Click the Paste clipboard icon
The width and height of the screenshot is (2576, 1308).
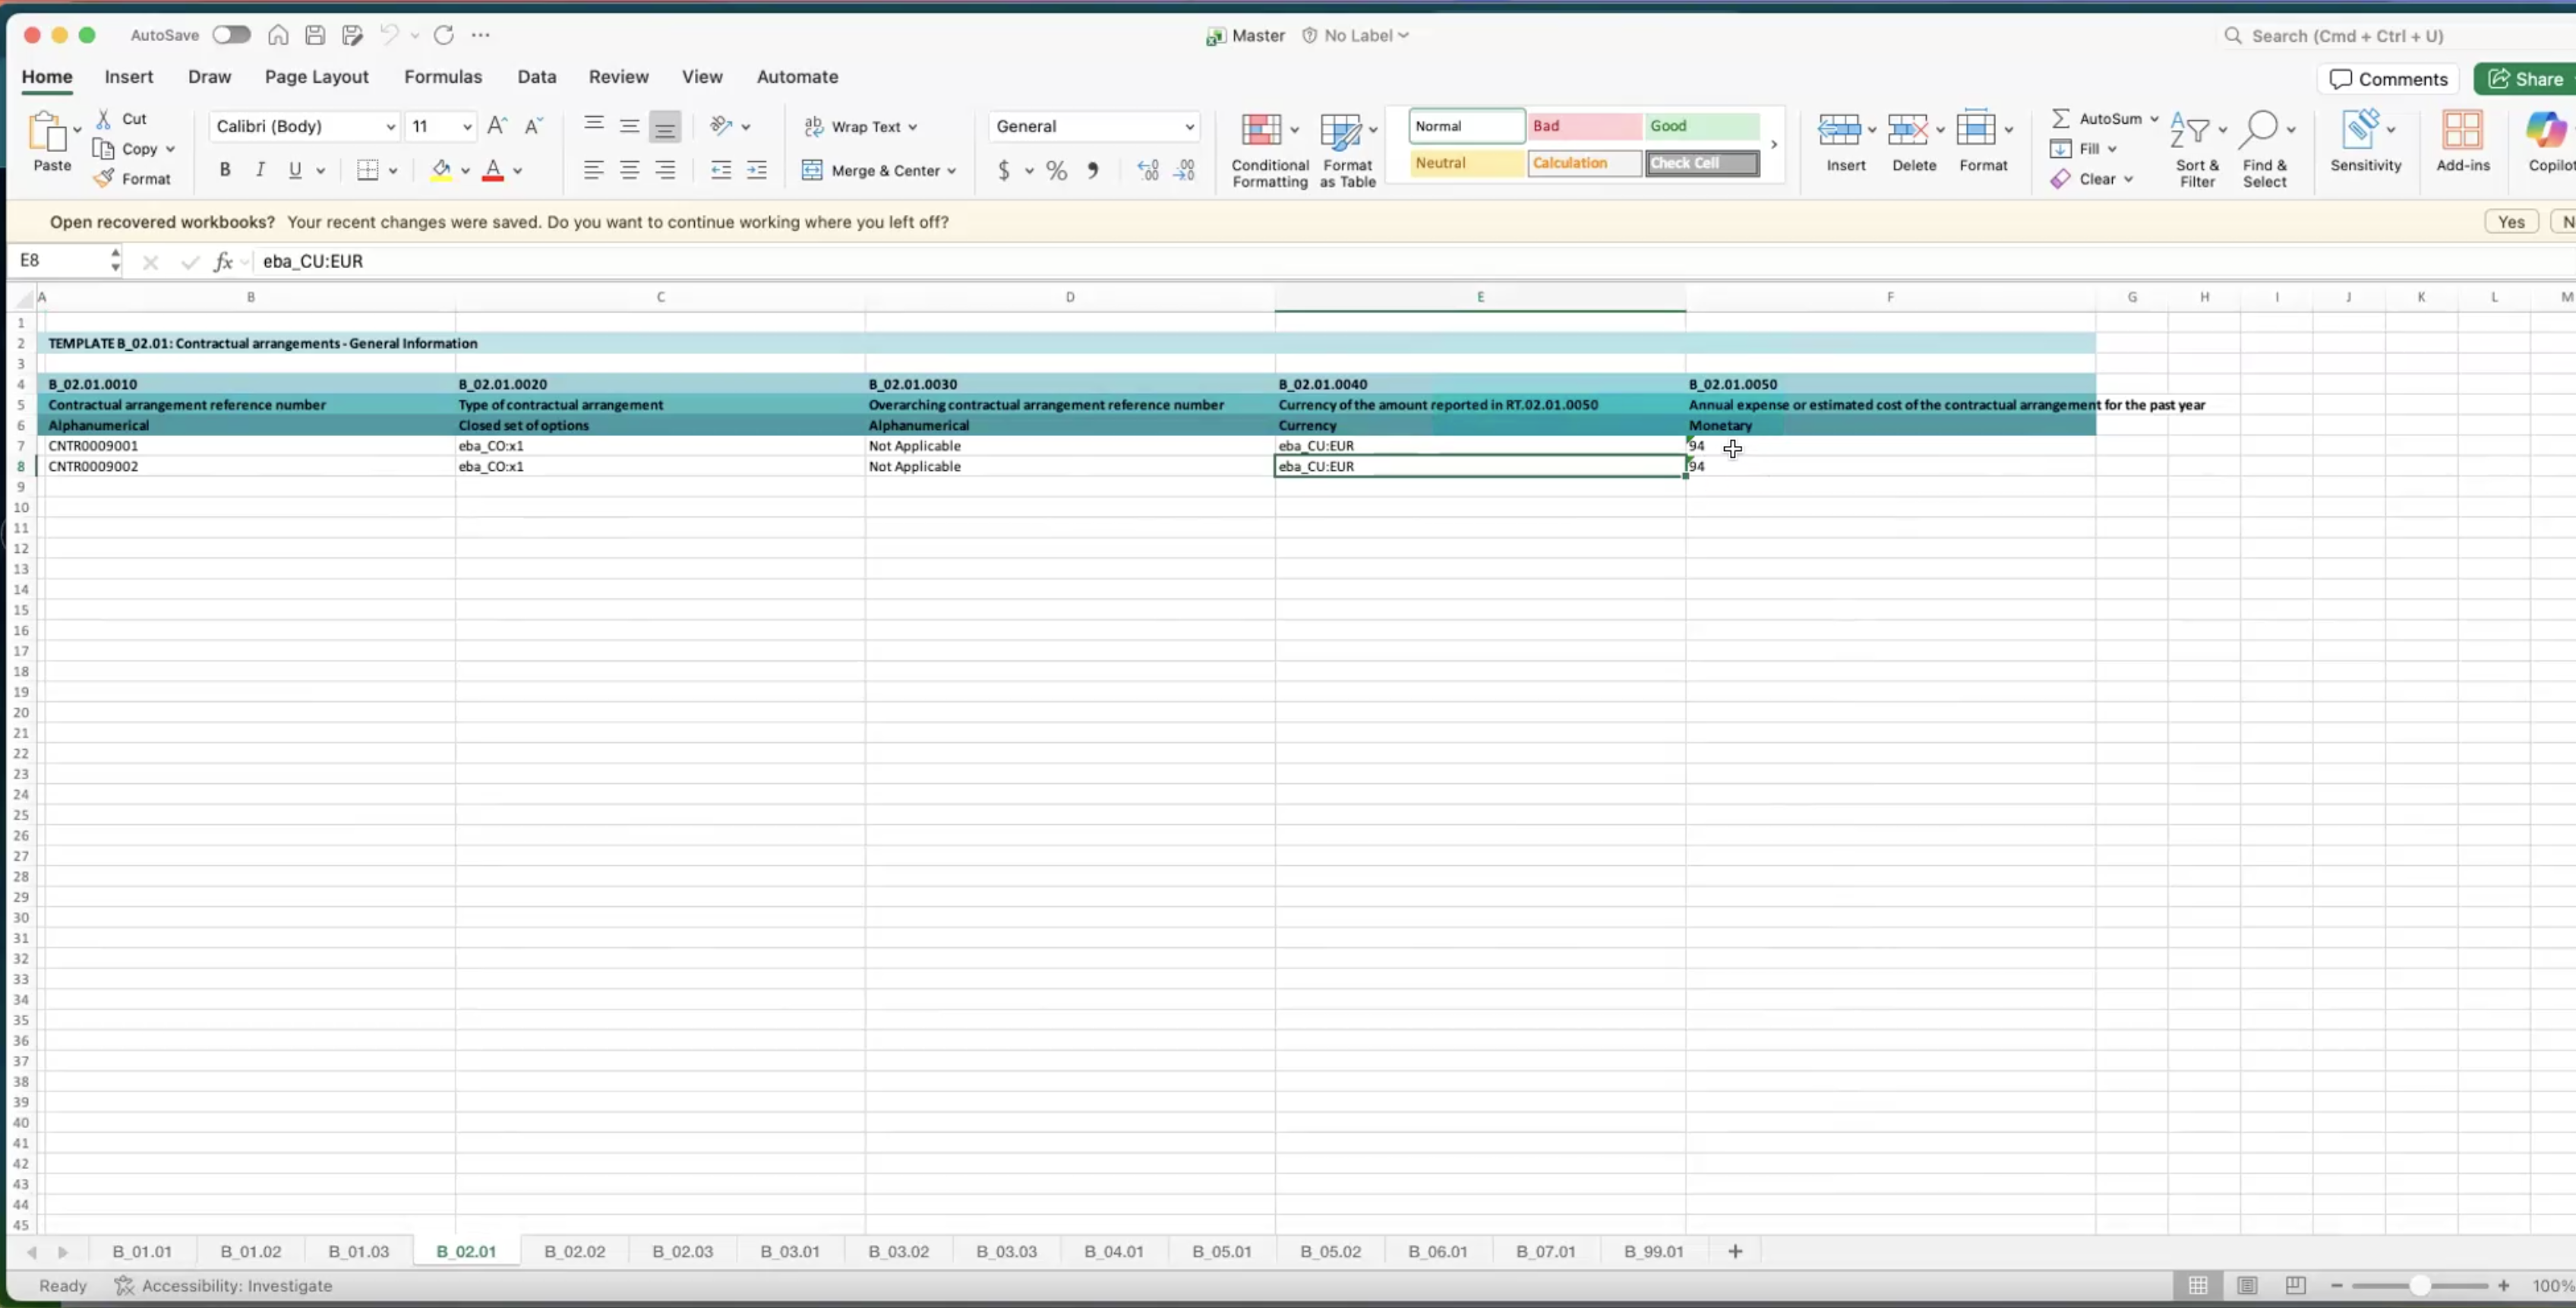click(x=46, y=131)
